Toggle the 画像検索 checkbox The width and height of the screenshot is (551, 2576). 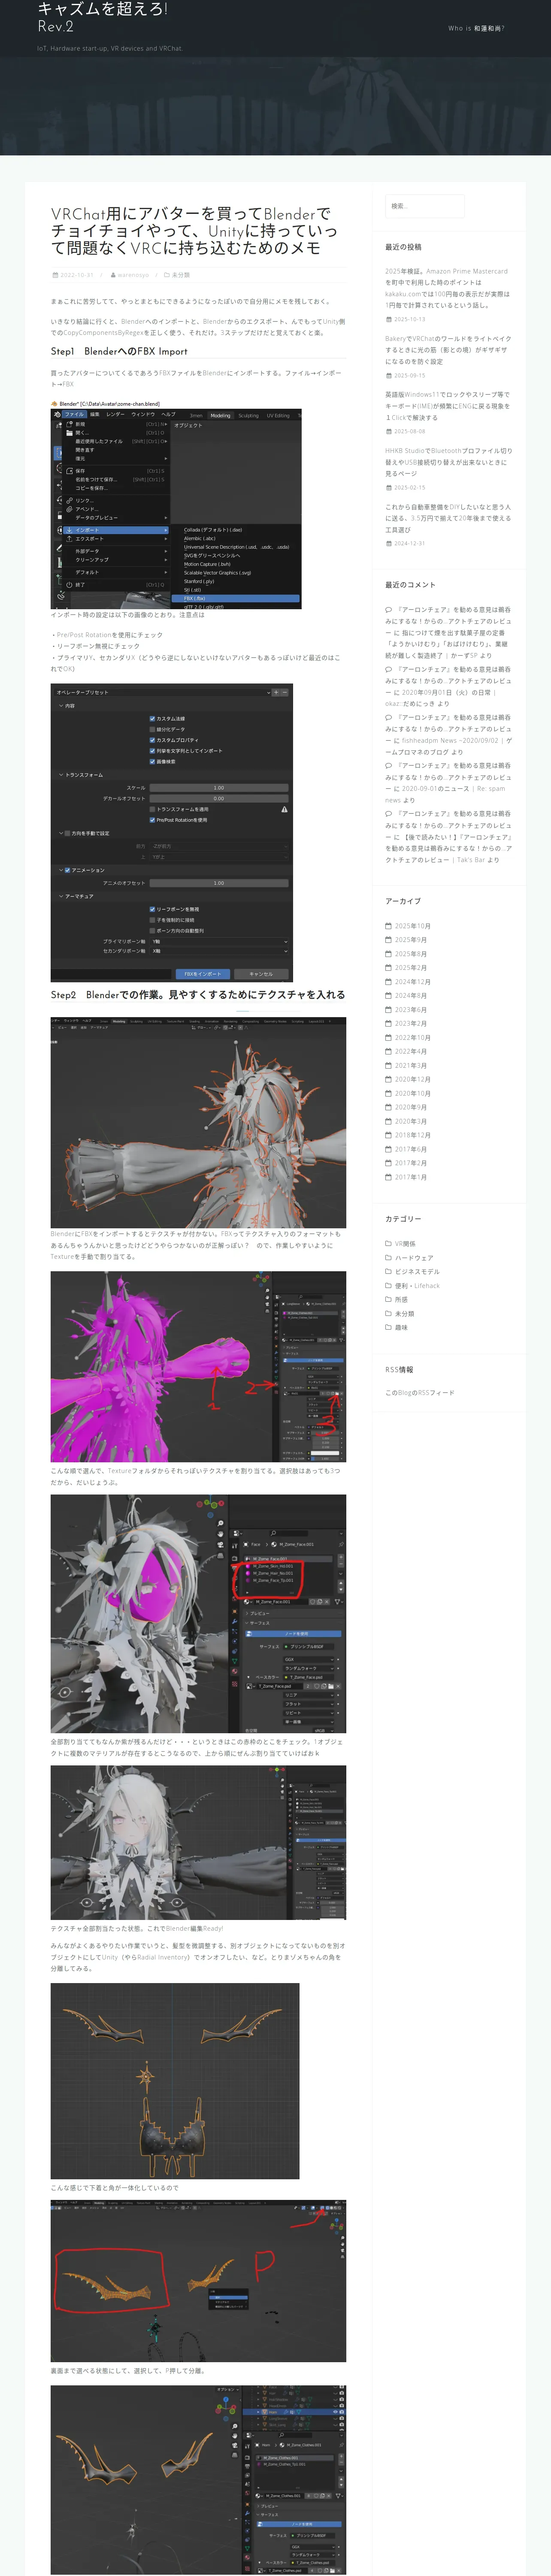click(x=152, y=761)
